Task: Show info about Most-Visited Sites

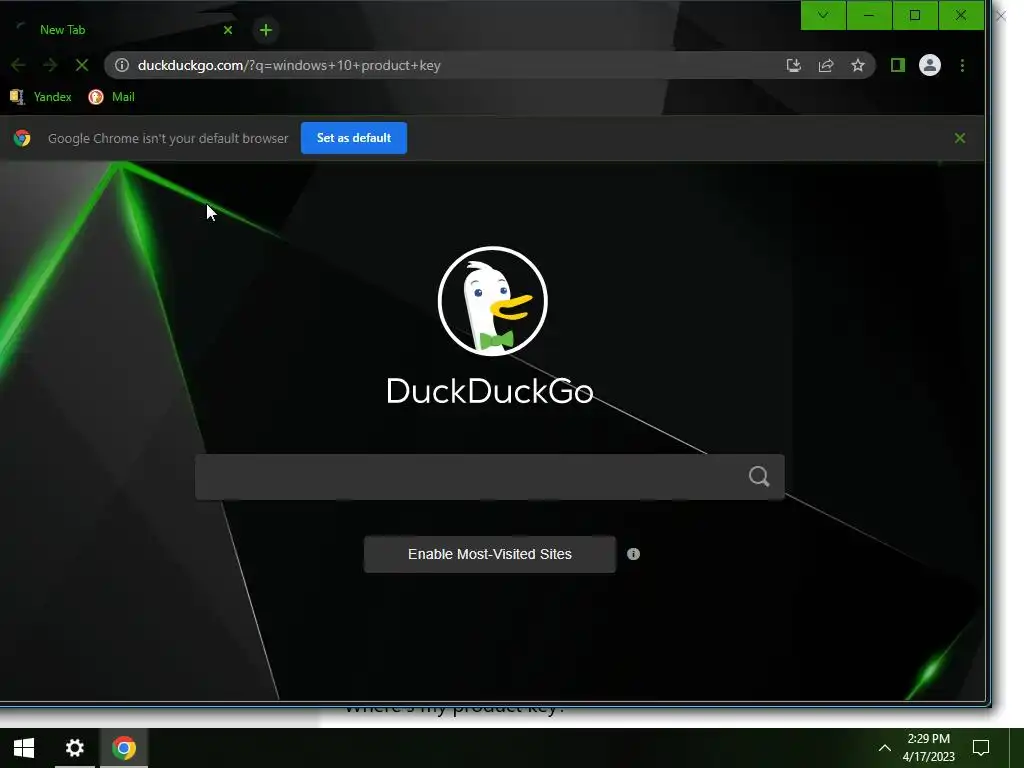Action: (x=633, y=554)
